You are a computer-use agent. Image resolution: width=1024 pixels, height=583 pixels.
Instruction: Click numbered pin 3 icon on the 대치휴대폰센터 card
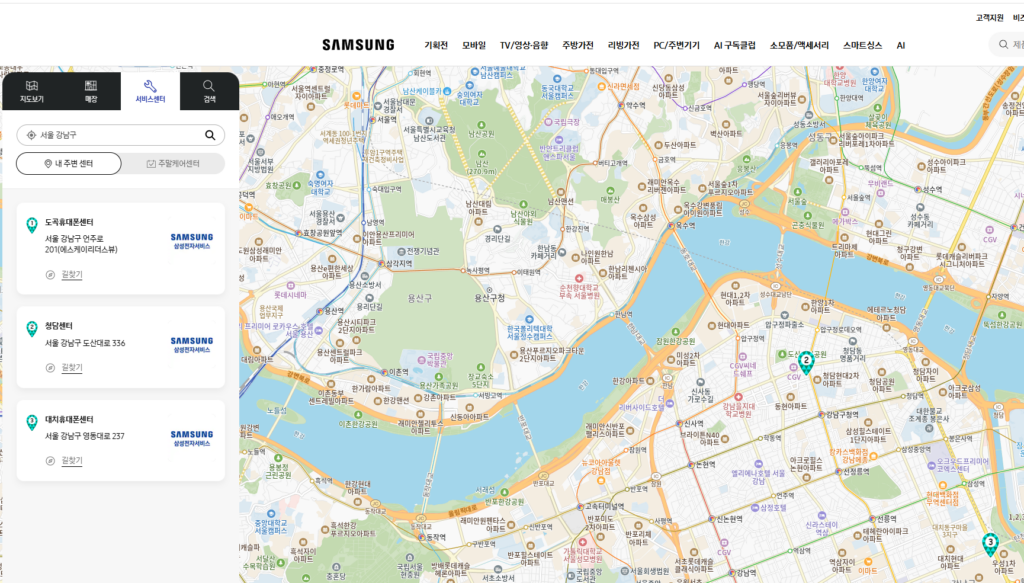click(x=31, y=422)
